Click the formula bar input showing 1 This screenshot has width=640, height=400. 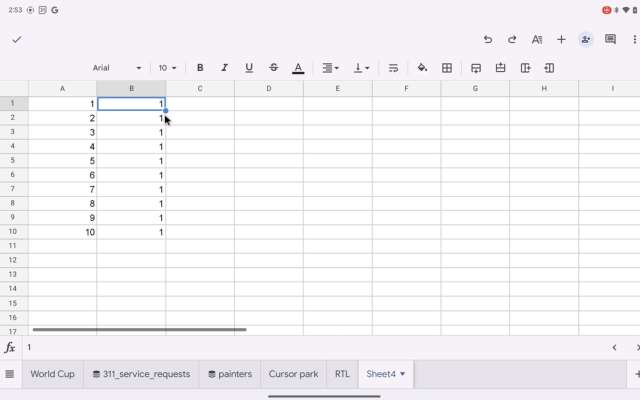tap(314, 348)
